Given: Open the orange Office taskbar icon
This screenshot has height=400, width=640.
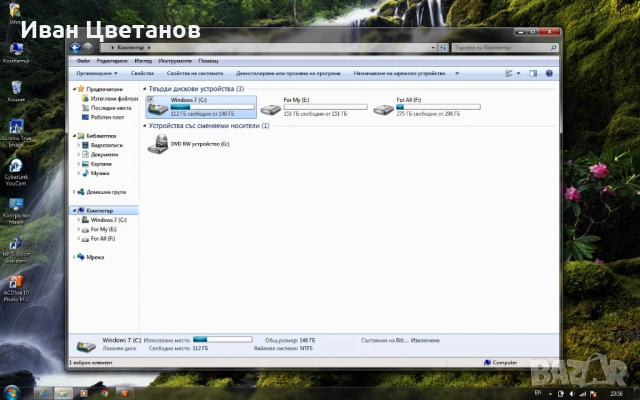Looking at the screenshot, I should click(x=125, y=393).
